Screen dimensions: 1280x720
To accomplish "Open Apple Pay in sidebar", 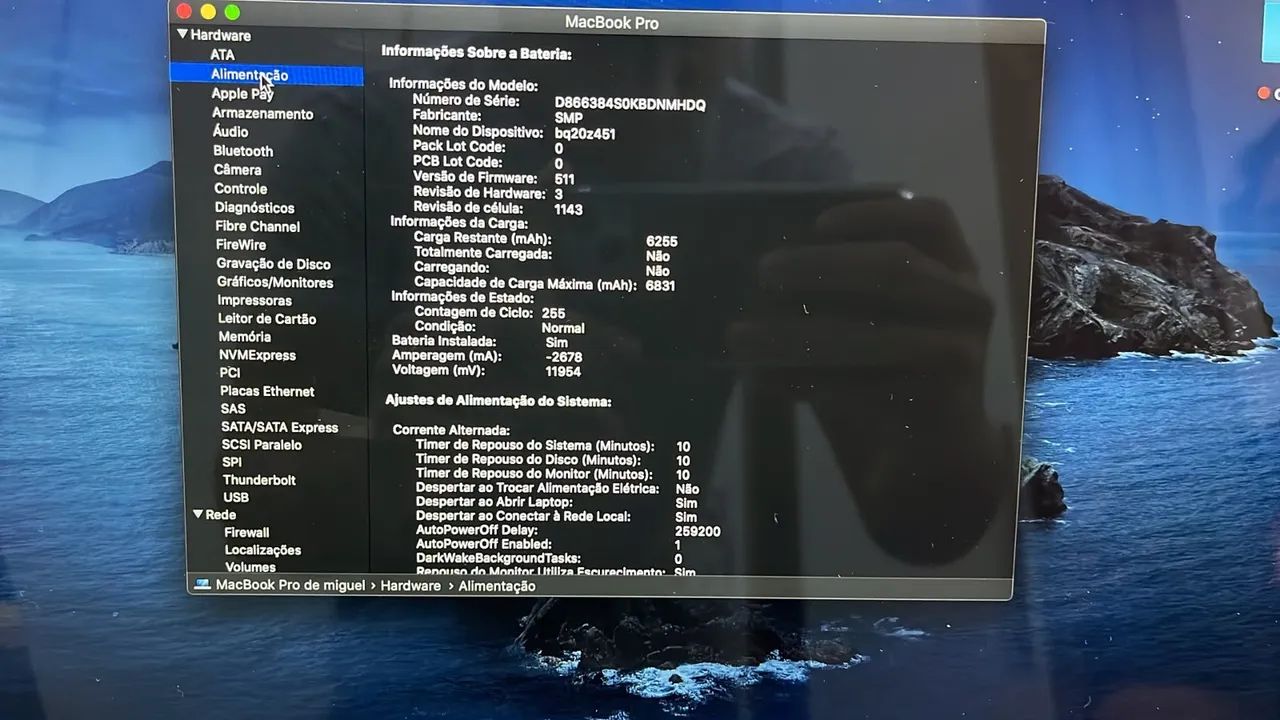I will point(242,94).
